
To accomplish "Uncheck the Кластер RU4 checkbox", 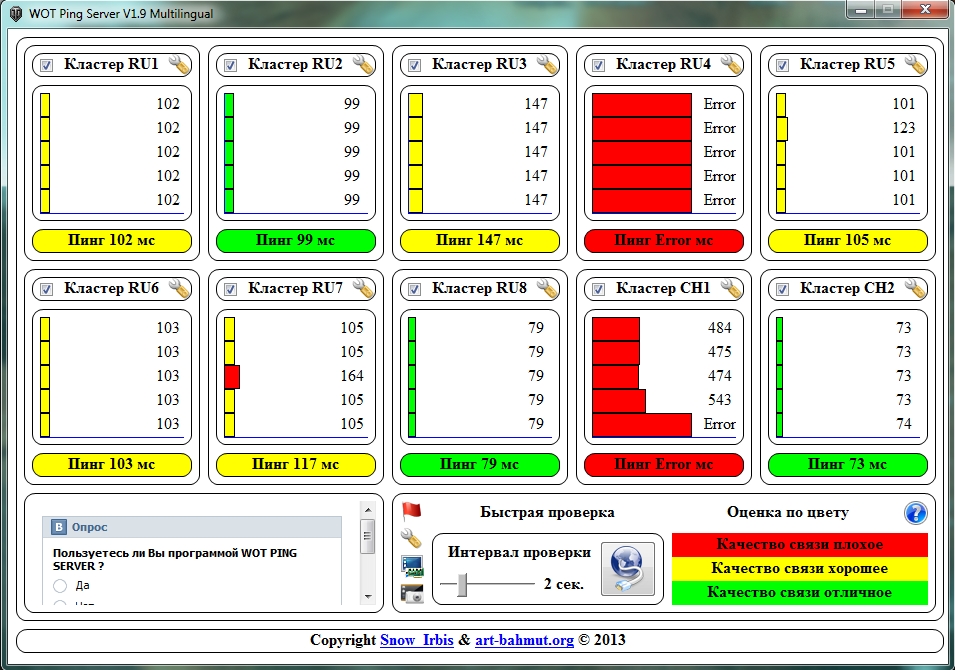I will tap(598, 66).
